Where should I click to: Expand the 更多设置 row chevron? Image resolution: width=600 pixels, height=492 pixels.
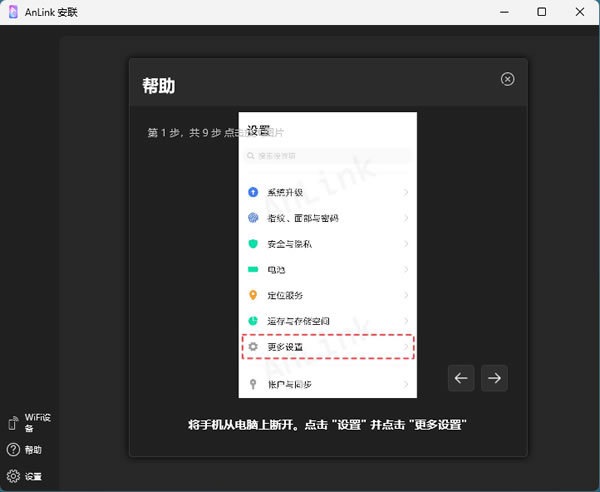tap(406, 347)
